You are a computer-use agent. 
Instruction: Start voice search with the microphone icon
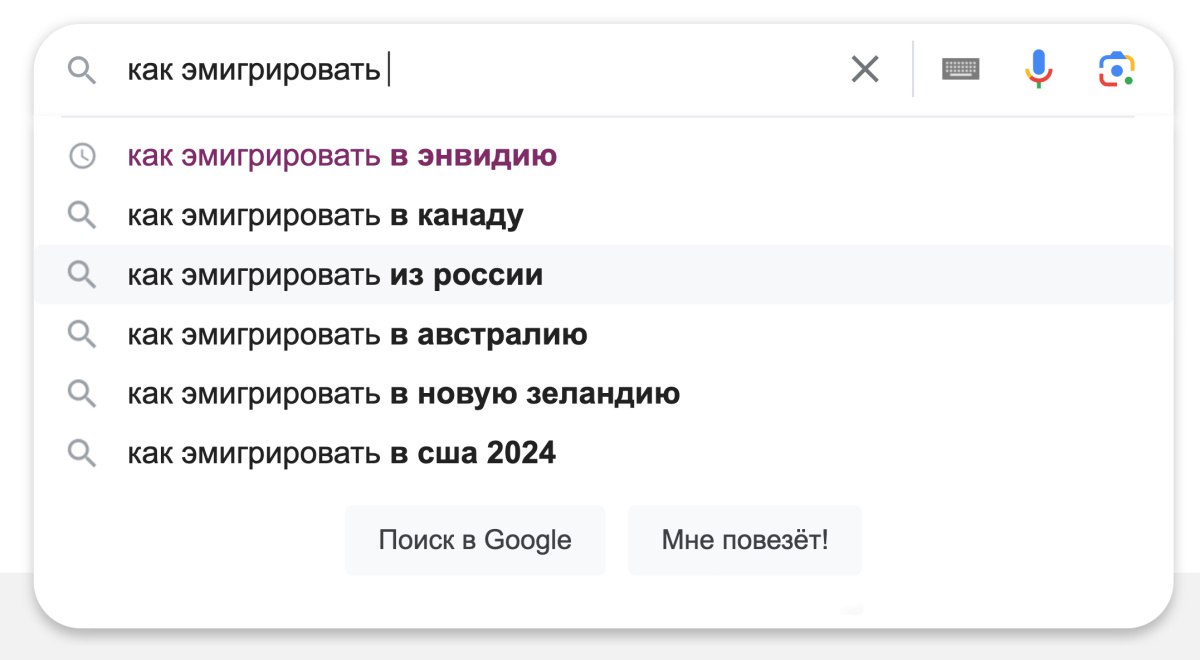[1039, 69]
